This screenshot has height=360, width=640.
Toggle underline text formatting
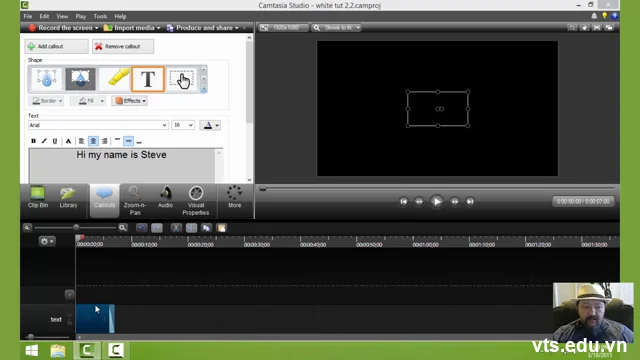[55, 141]
